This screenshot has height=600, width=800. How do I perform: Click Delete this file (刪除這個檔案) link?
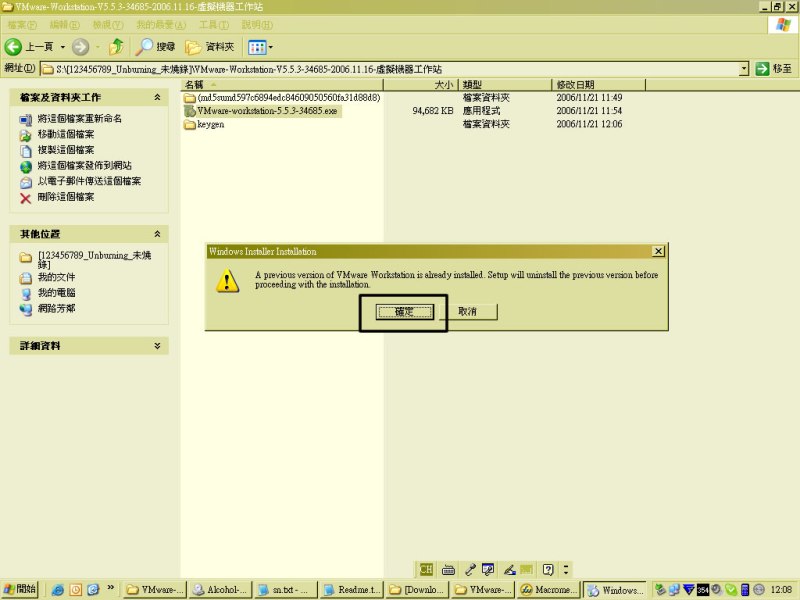66,197
